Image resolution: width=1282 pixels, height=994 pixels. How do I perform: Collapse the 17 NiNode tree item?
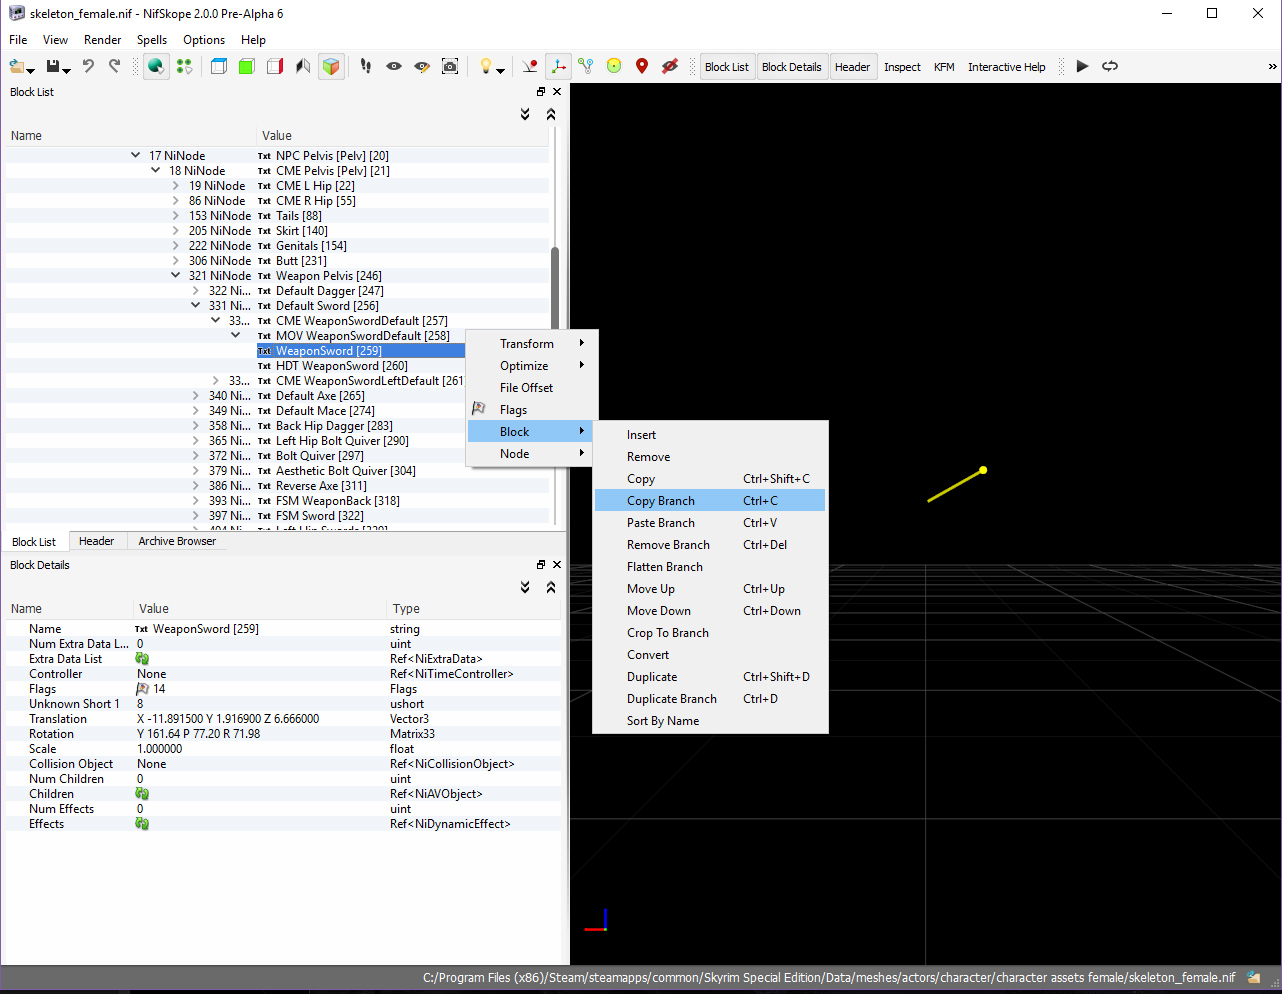tap(135, 156)
